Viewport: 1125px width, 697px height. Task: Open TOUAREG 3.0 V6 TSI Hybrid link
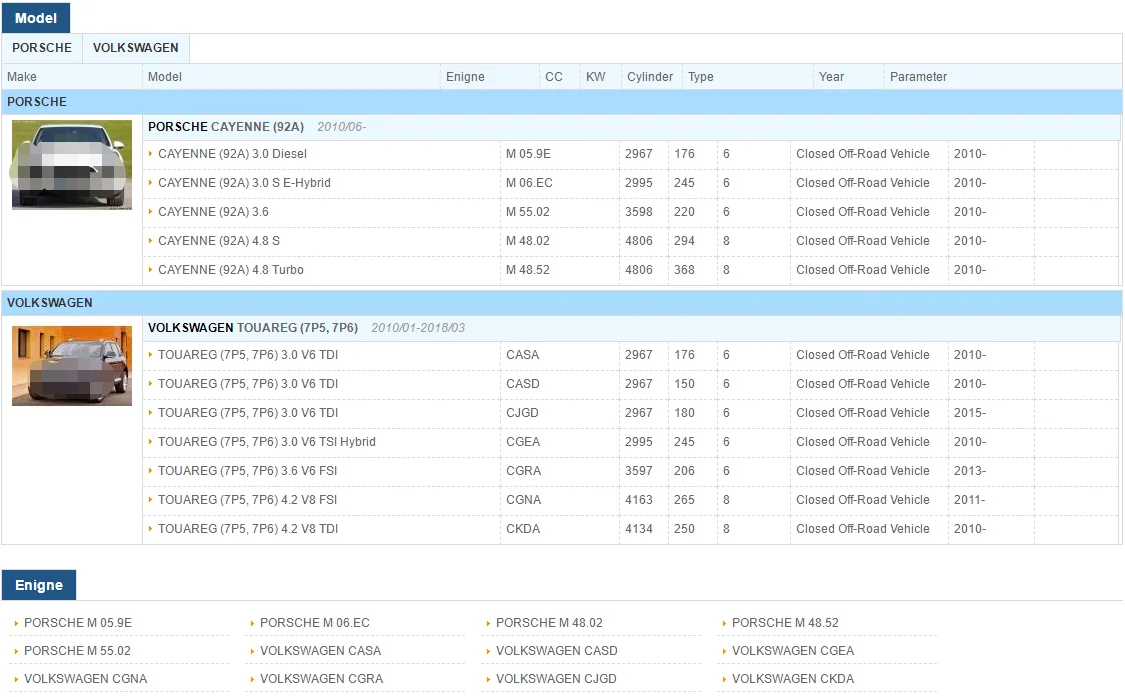pyautogui.click(x=267, y=442)
